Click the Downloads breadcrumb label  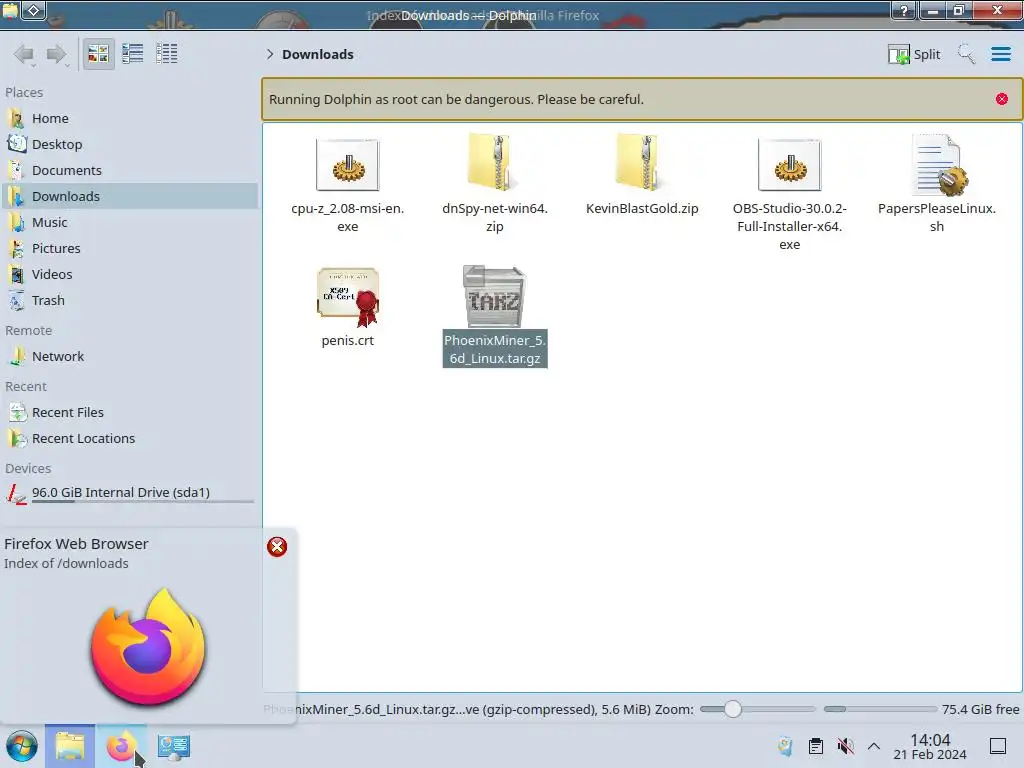coord(318,54)
